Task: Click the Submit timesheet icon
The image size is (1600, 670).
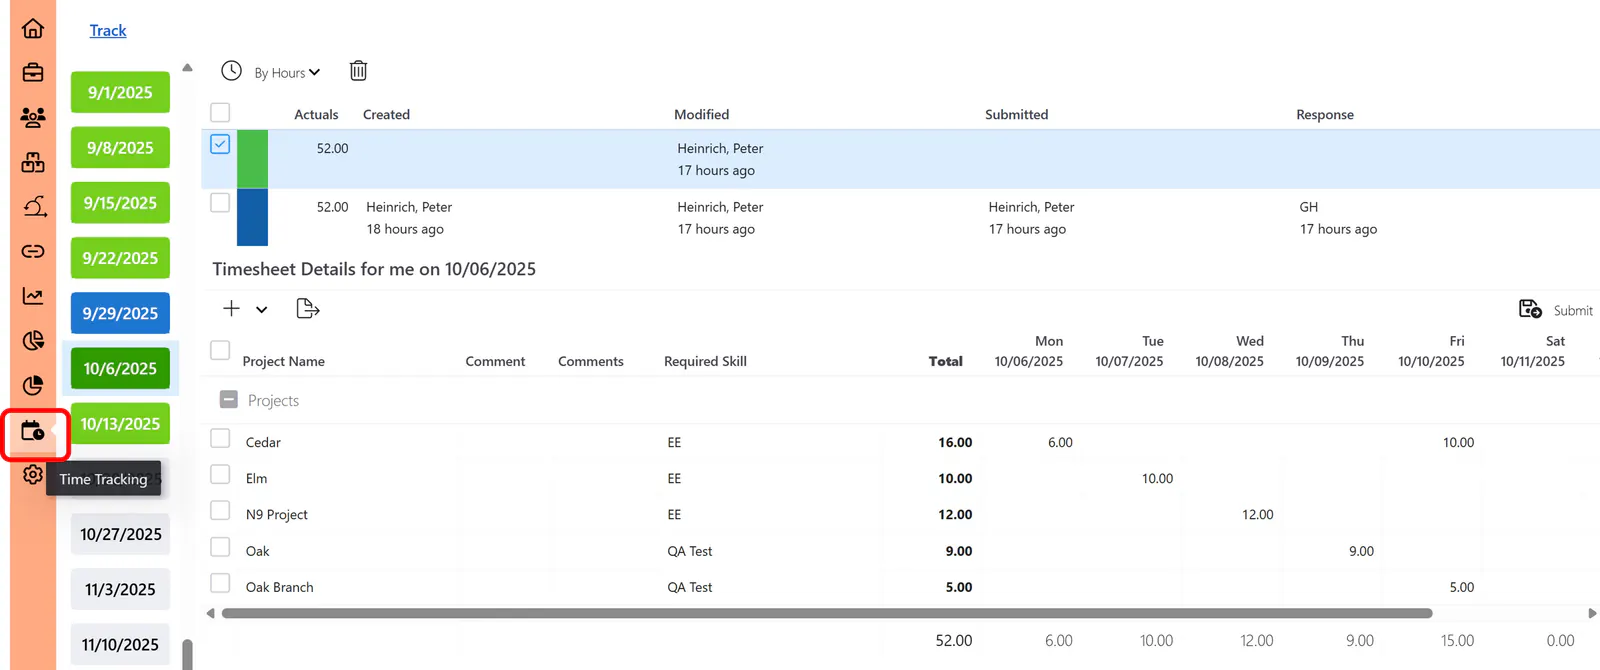Action: click(x=1530, y=309)
